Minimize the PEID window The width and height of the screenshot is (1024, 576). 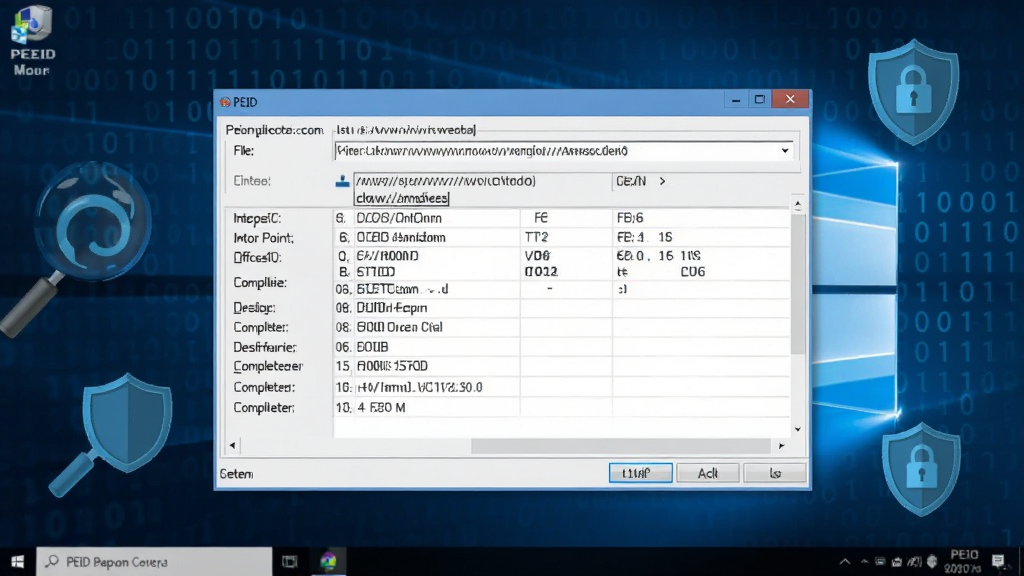736,100
